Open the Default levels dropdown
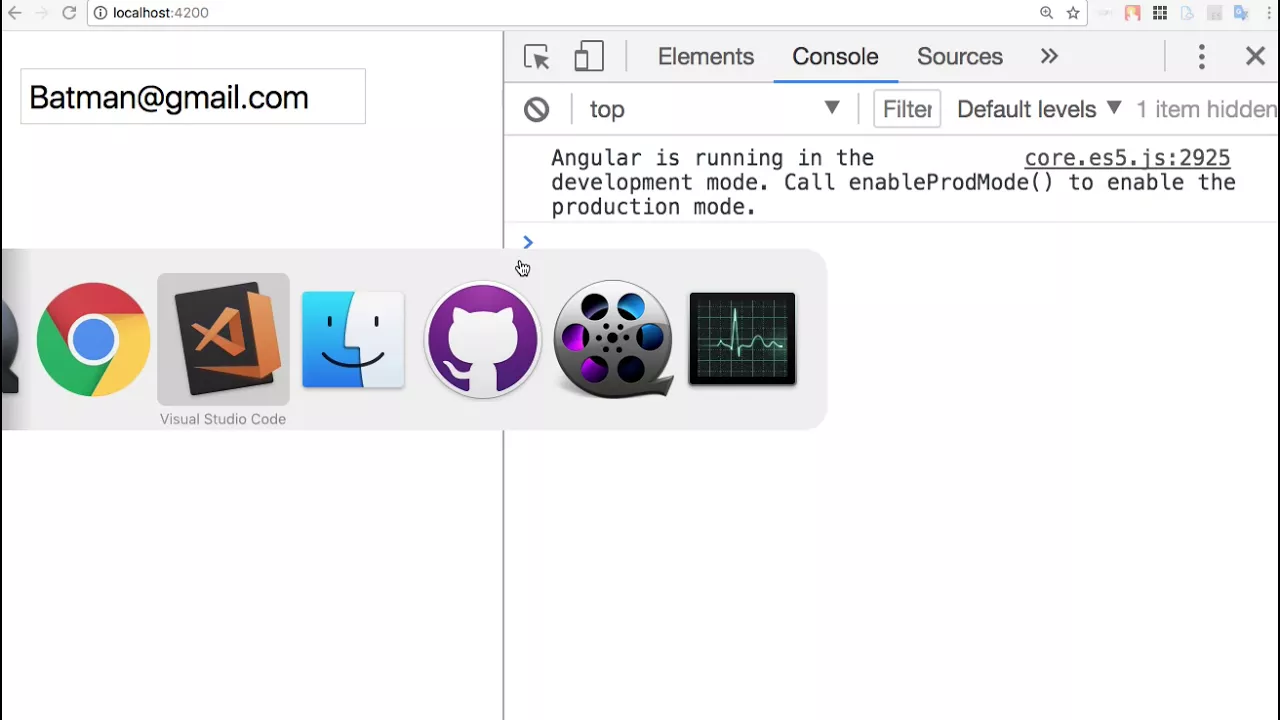 [x=1039, y=109]
